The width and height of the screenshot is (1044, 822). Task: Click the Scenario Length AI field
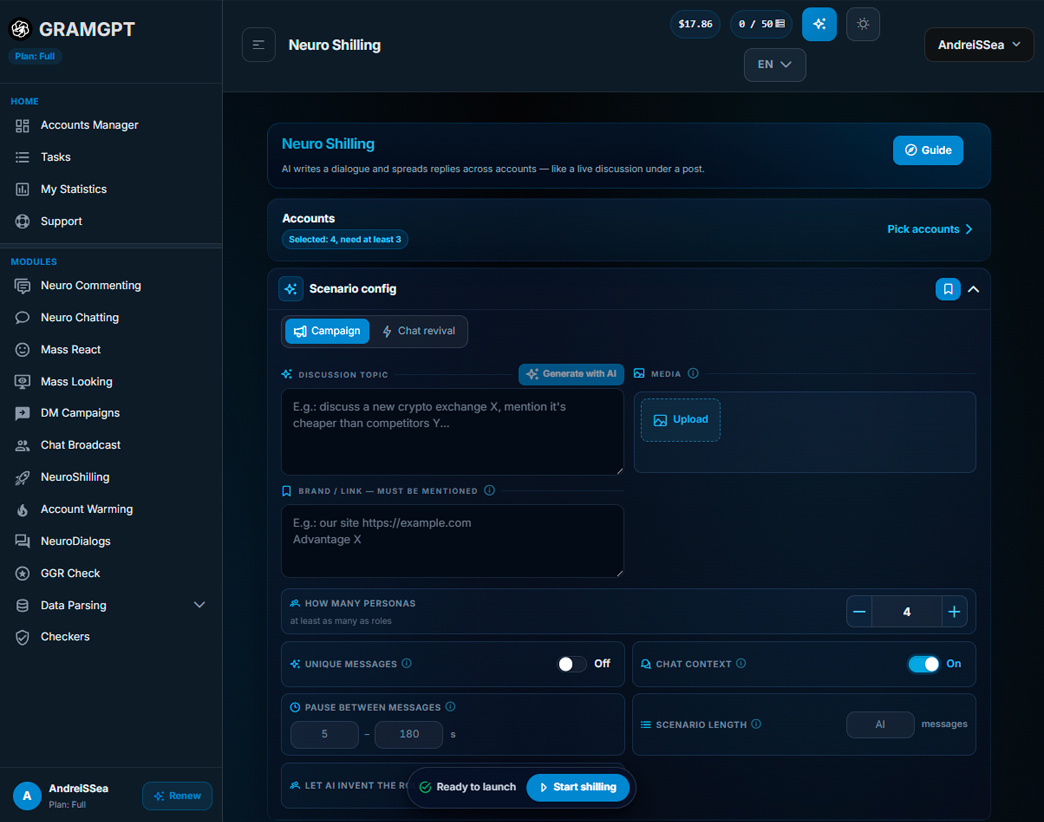tap(880, 725)
